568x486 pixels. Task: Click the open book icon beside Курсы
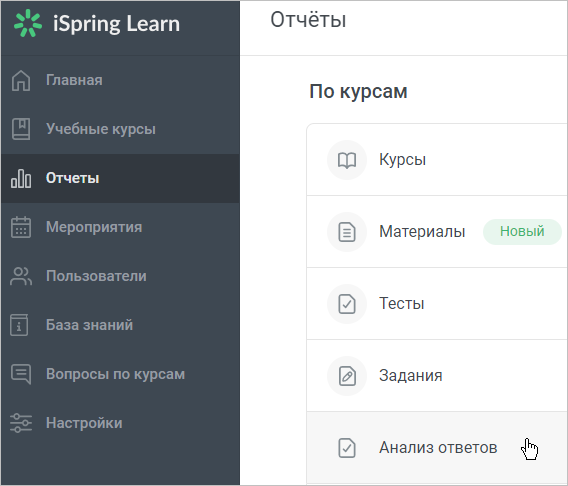coord(347,160)
